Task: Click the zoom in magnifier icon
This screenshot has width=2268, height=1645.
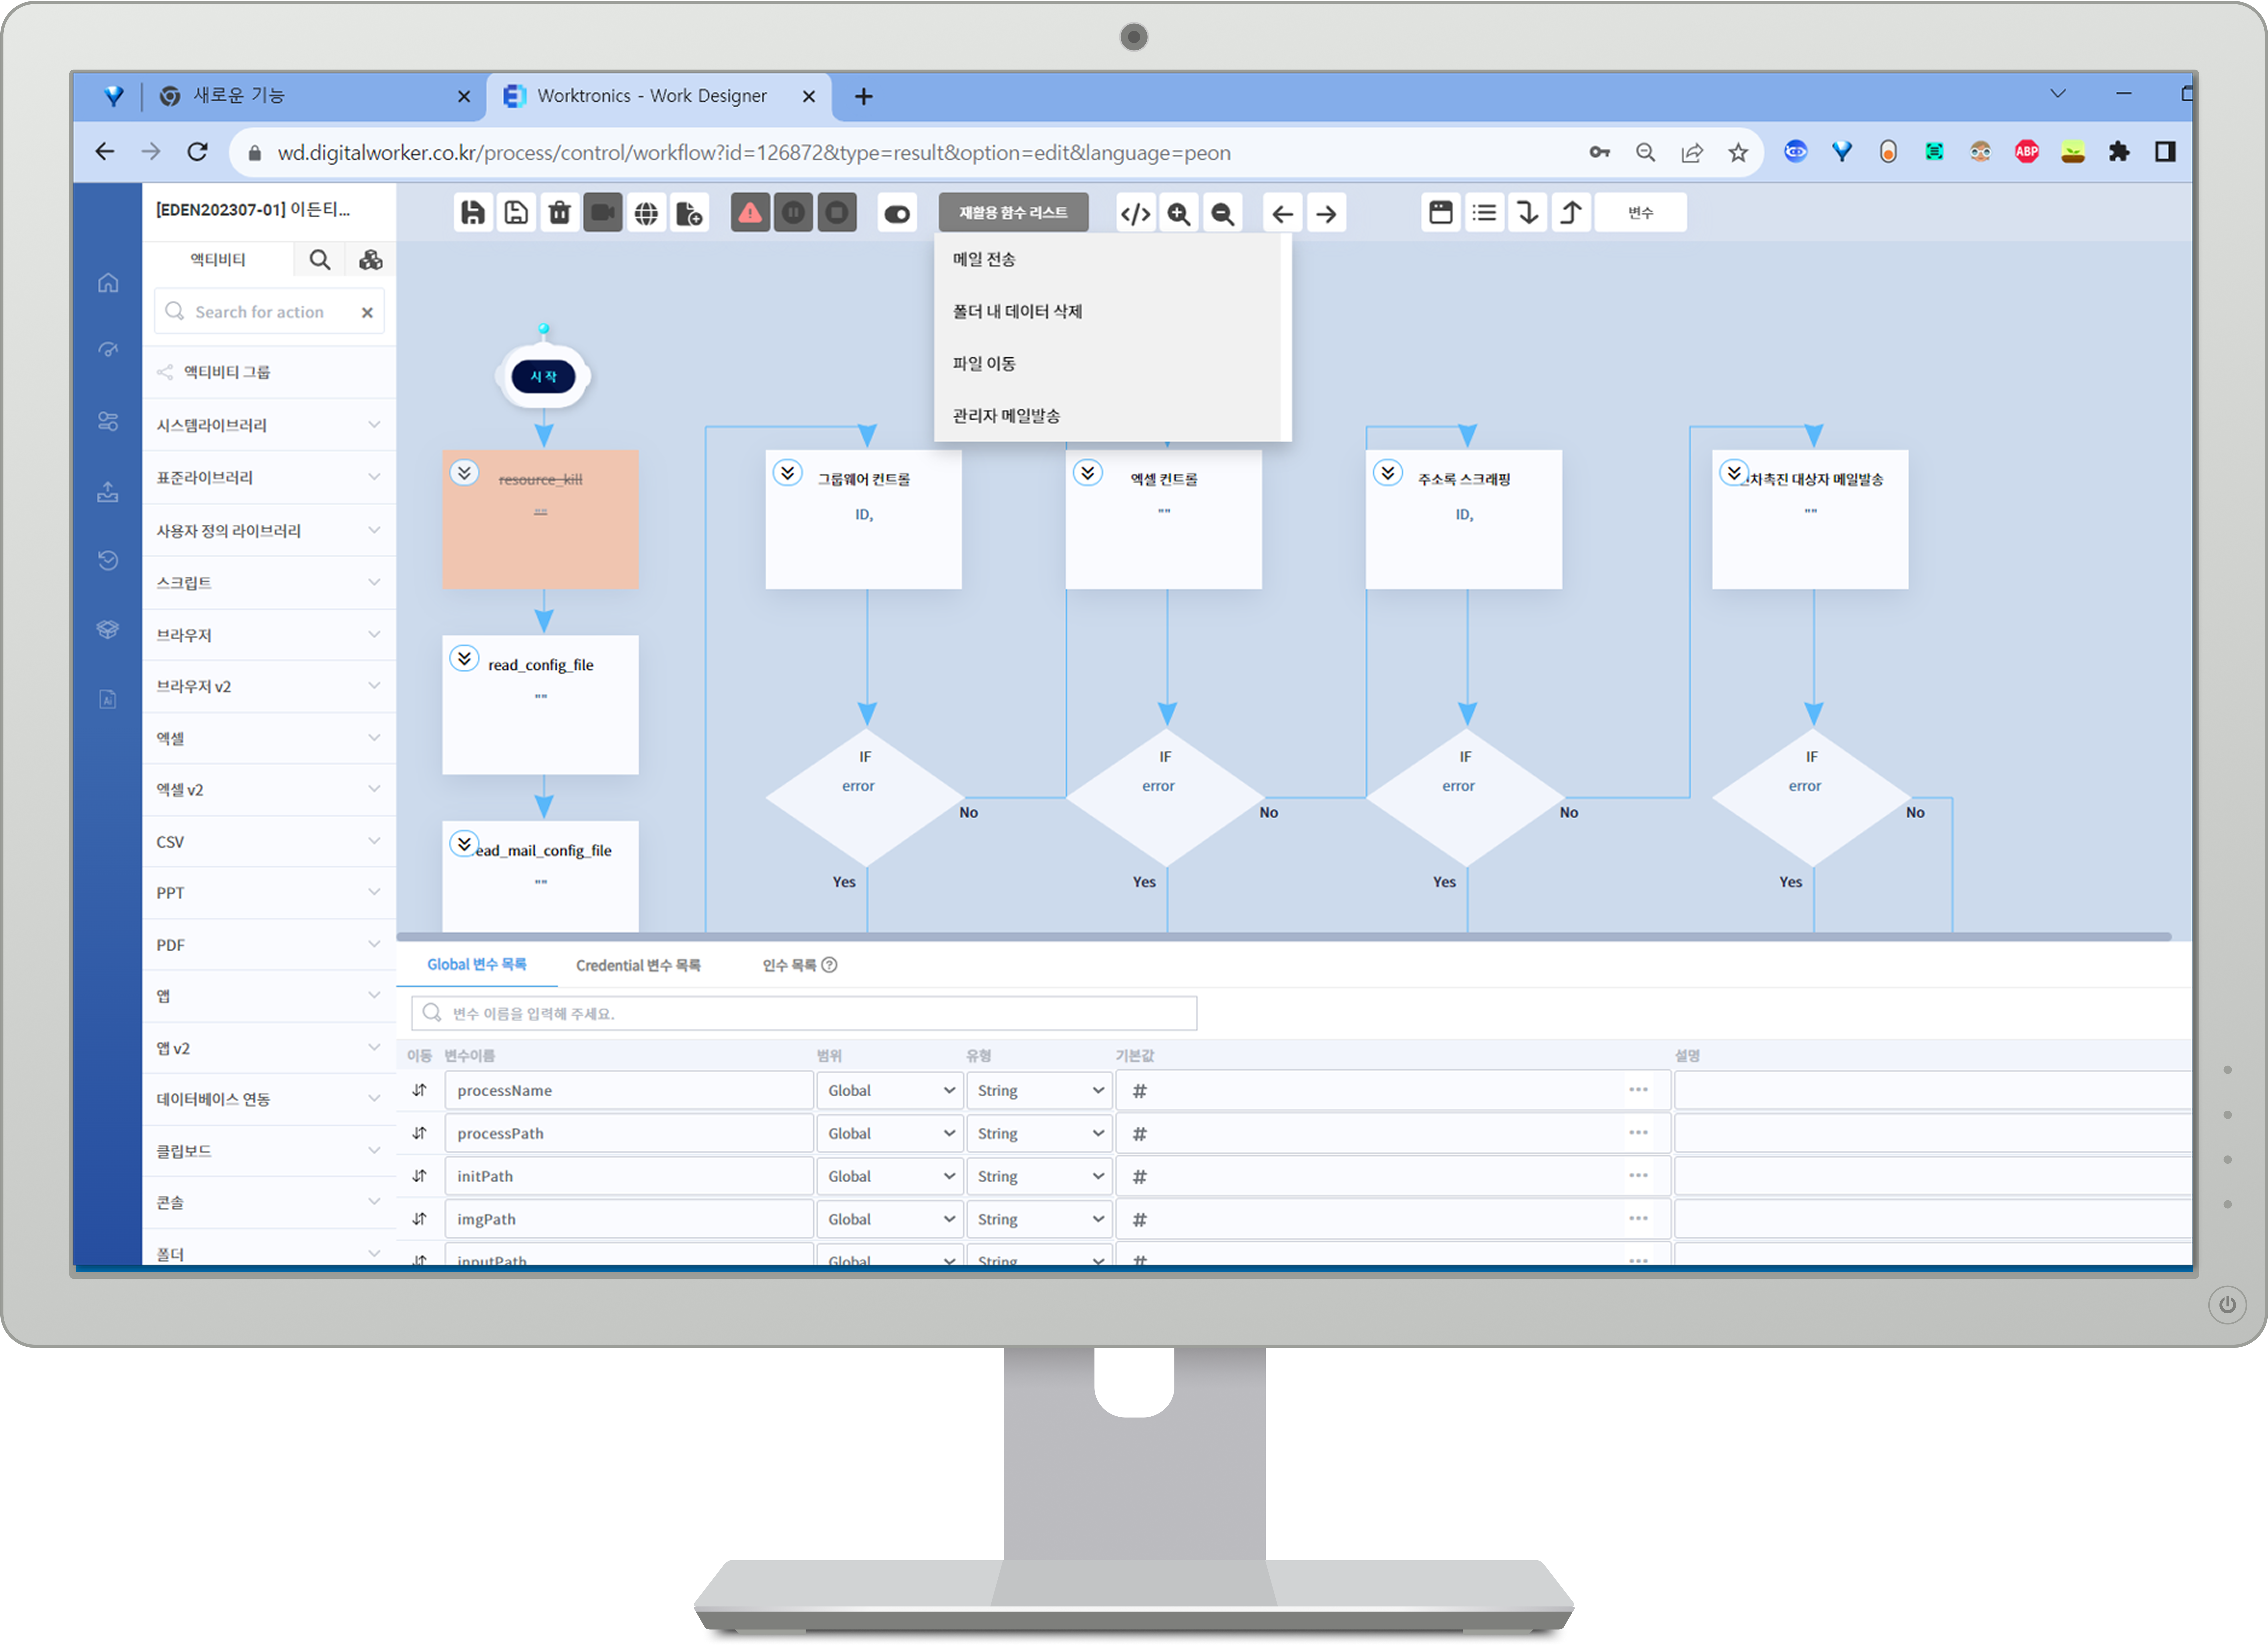Action: pos(1179,213)
